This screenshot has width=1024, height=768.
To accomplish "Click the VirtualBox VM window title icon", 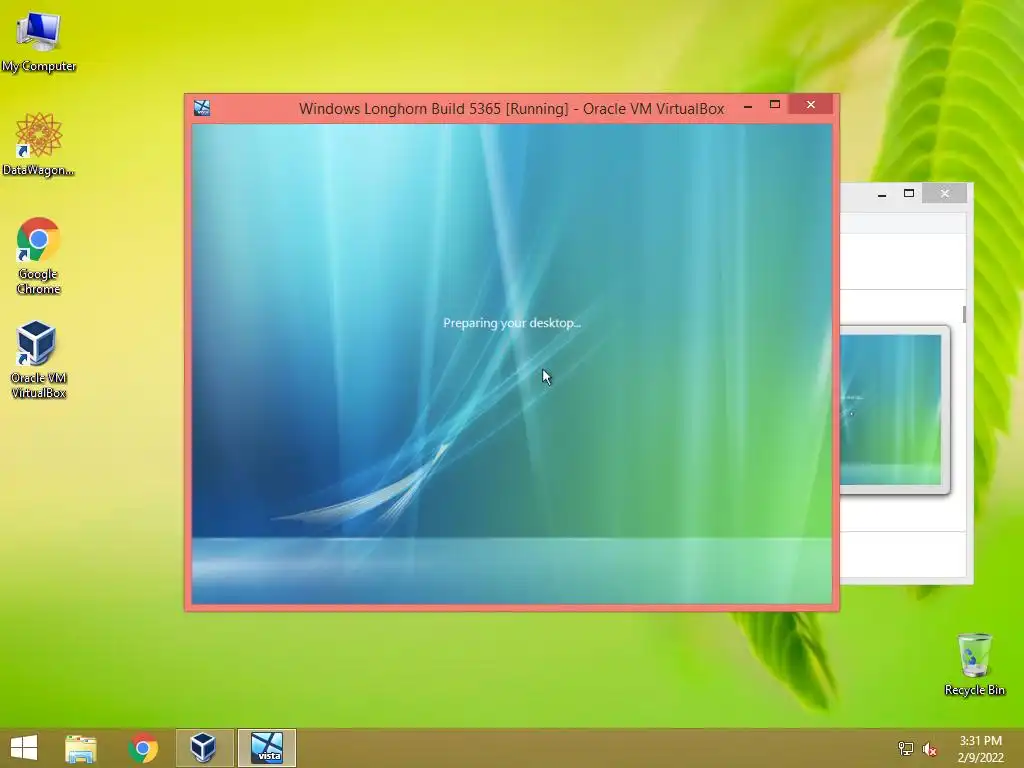I will [x=202, y=108].
